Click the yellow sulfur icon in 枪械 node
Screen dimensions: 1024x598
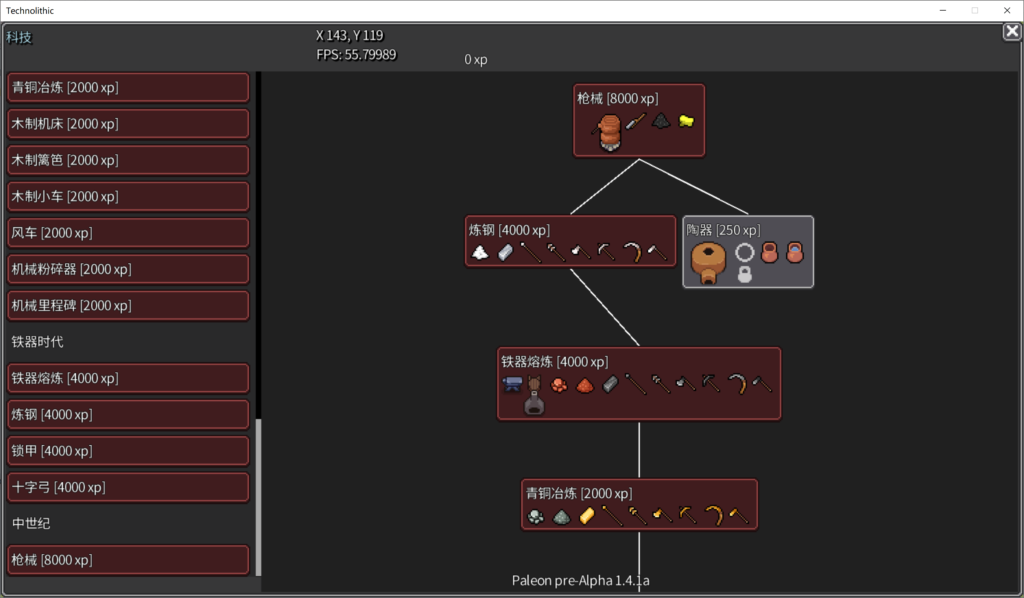point(686,121)
